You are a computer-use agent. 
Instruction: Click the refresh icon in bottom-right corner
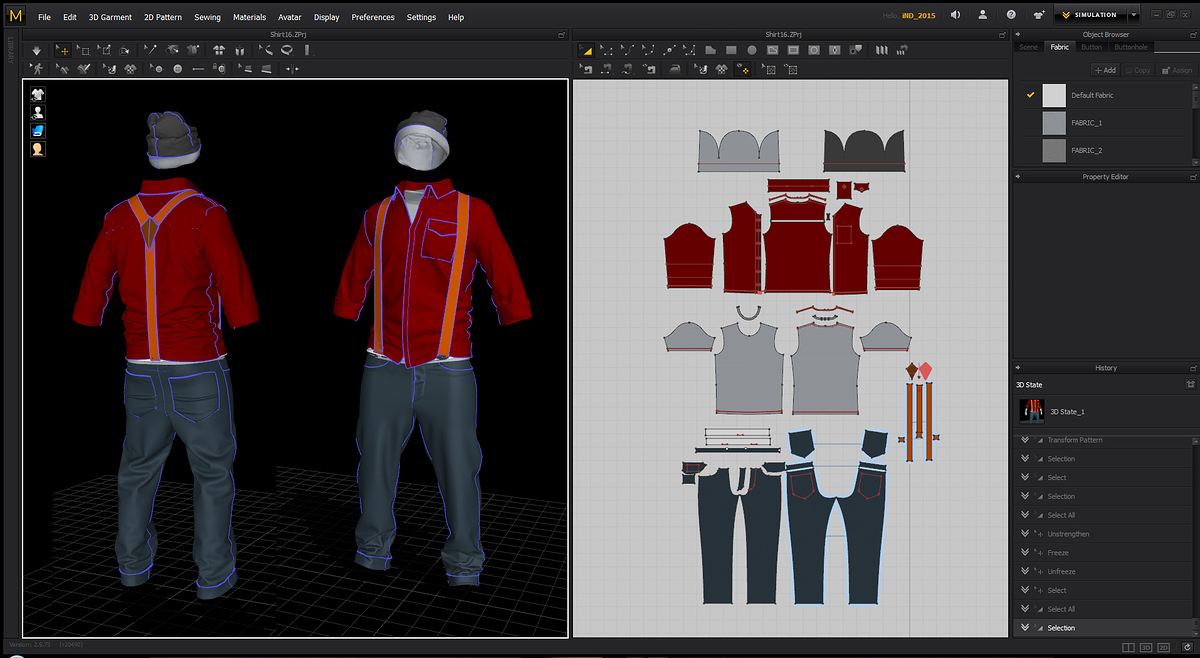1185,649
